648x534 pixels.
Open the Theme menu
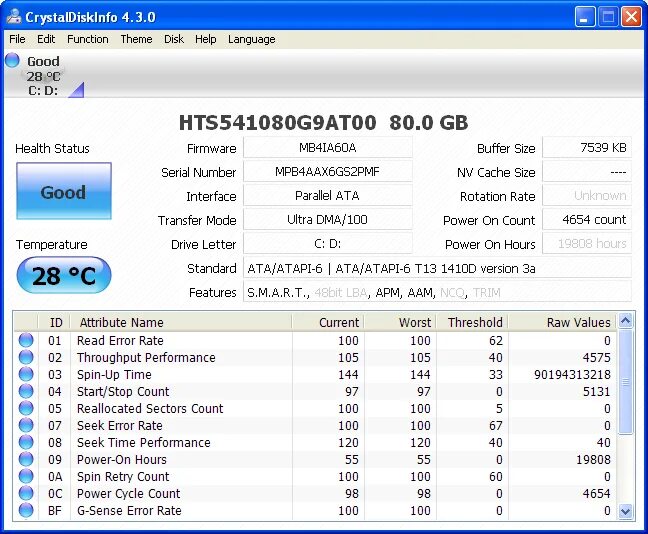tap(136, 39)
